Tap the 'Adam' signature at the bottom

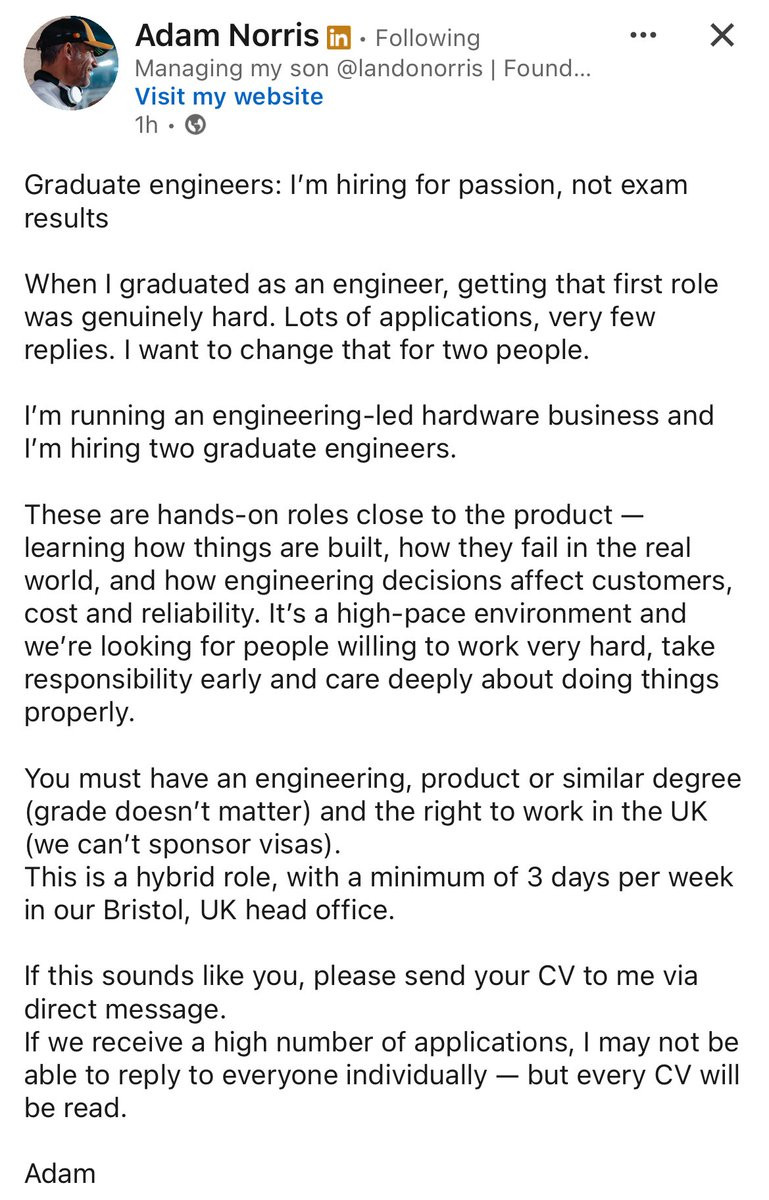pos(60,1172)
